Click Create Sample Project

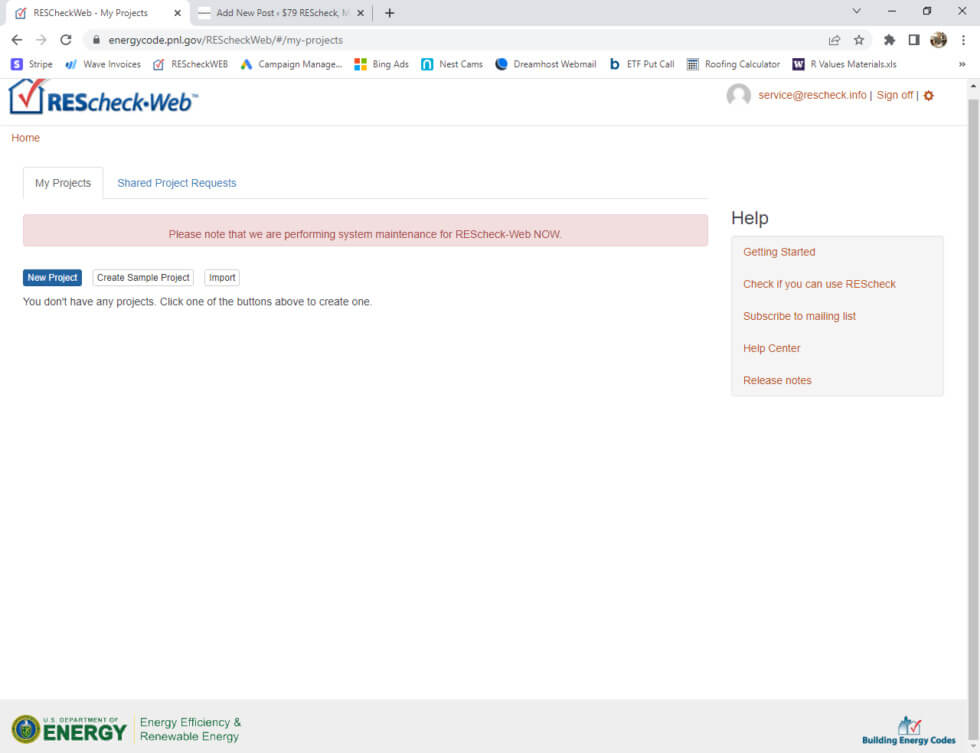[143, 277]
